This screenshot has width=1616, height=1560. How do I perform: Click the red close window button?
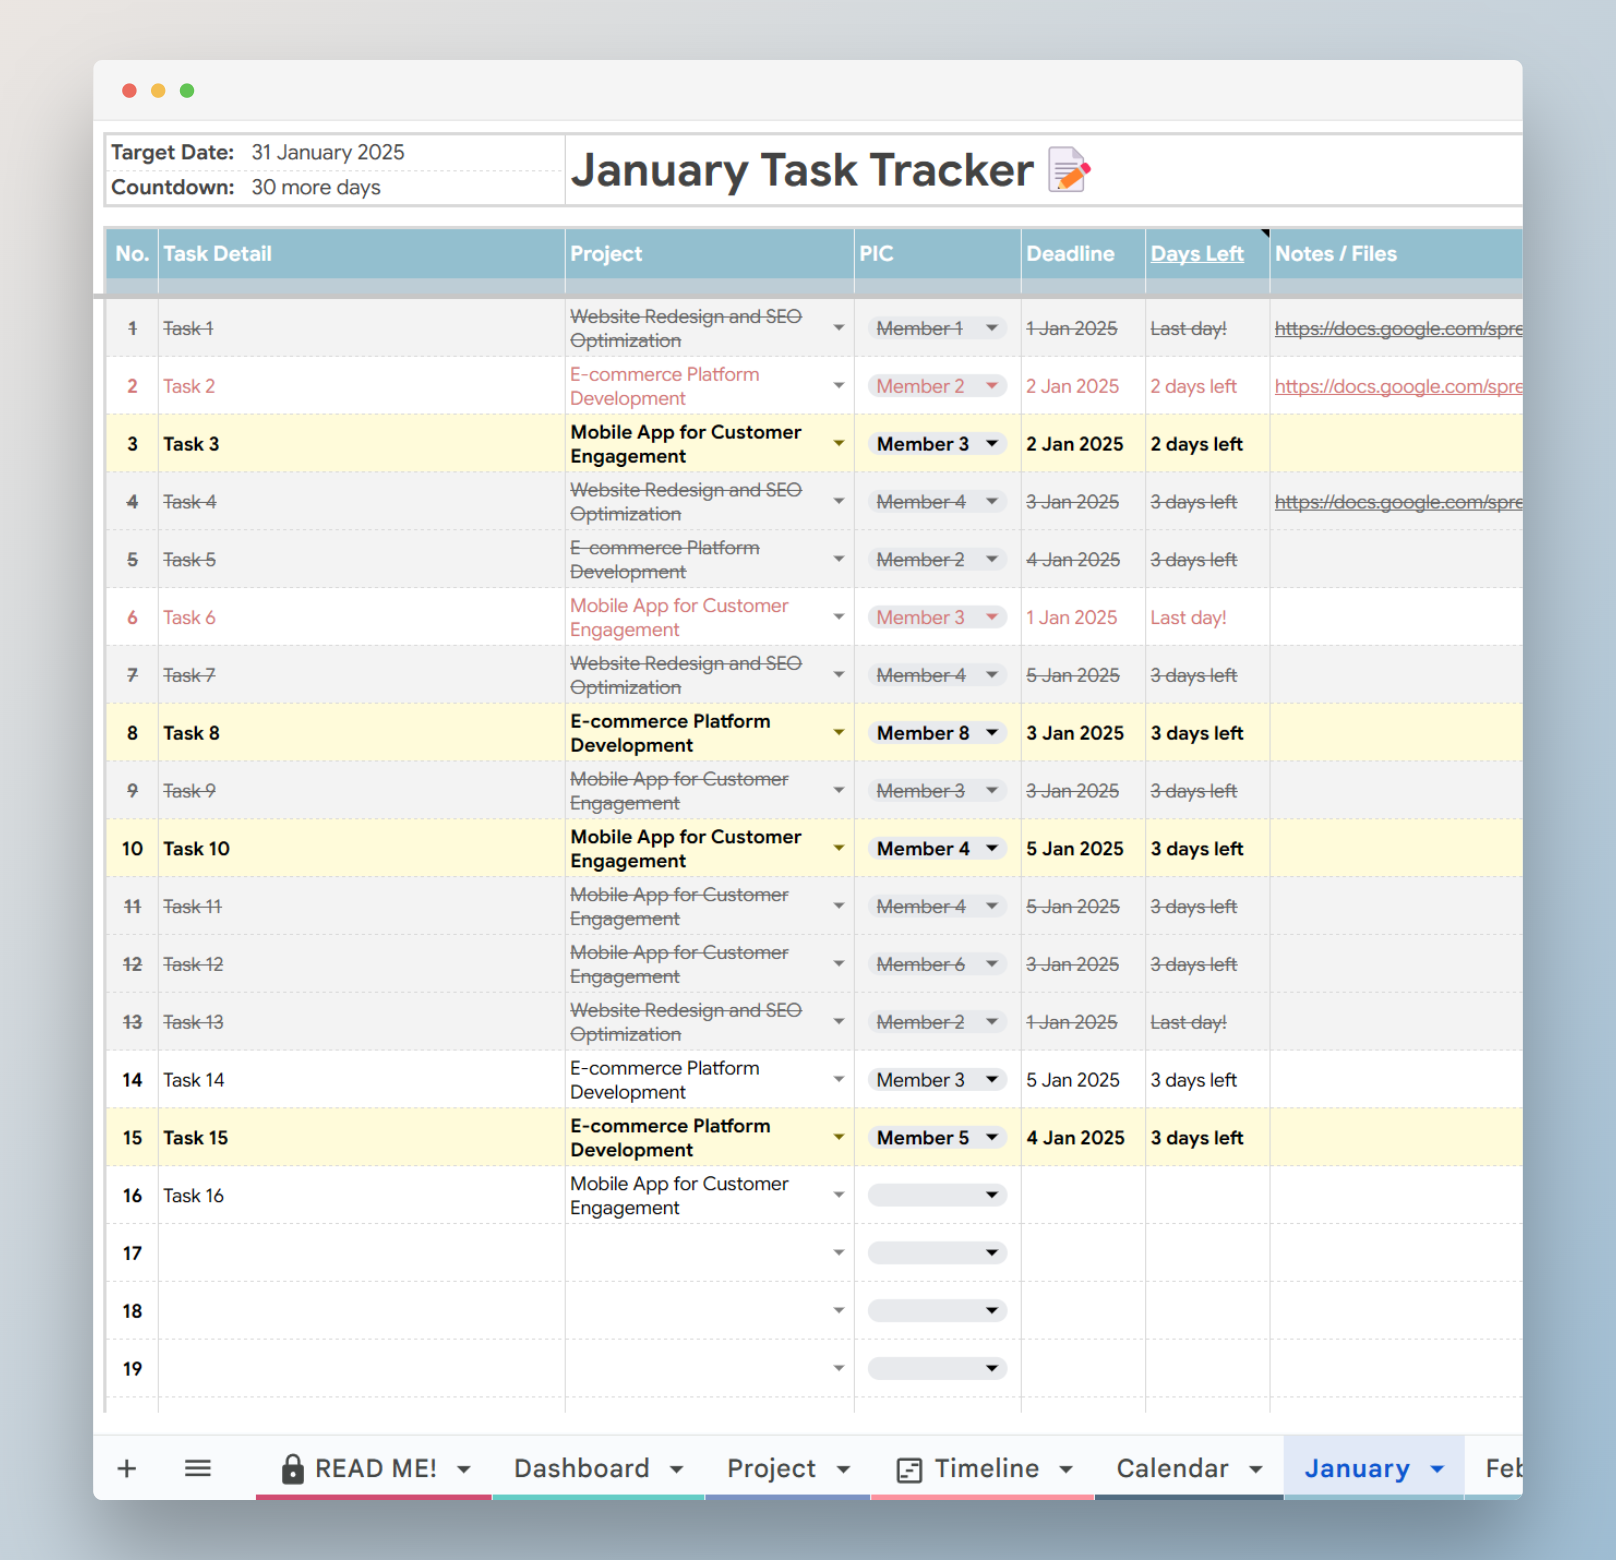pos(129,91)
